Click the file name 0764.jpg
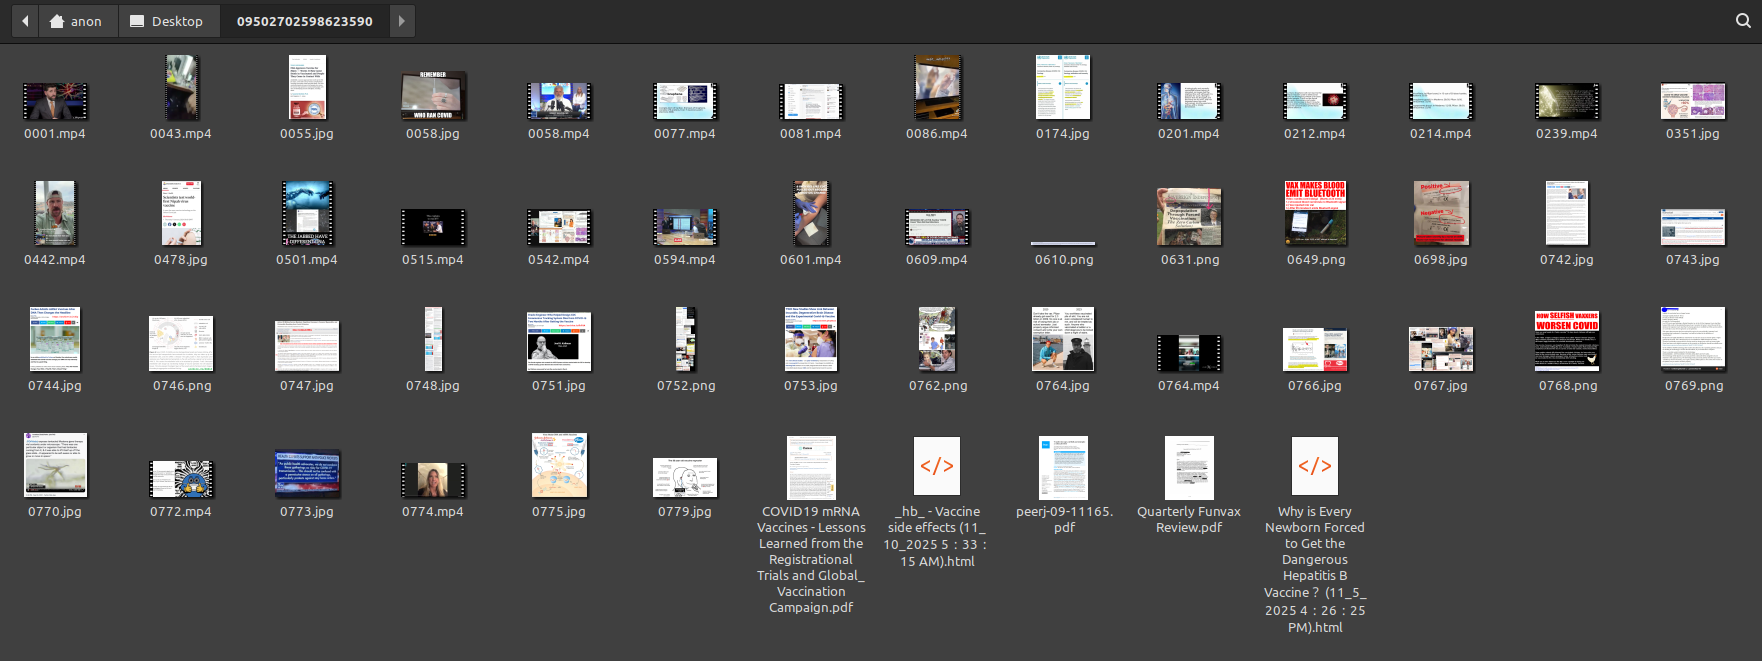This screenshot has width=1762, height=661. tap(1063, 386)
